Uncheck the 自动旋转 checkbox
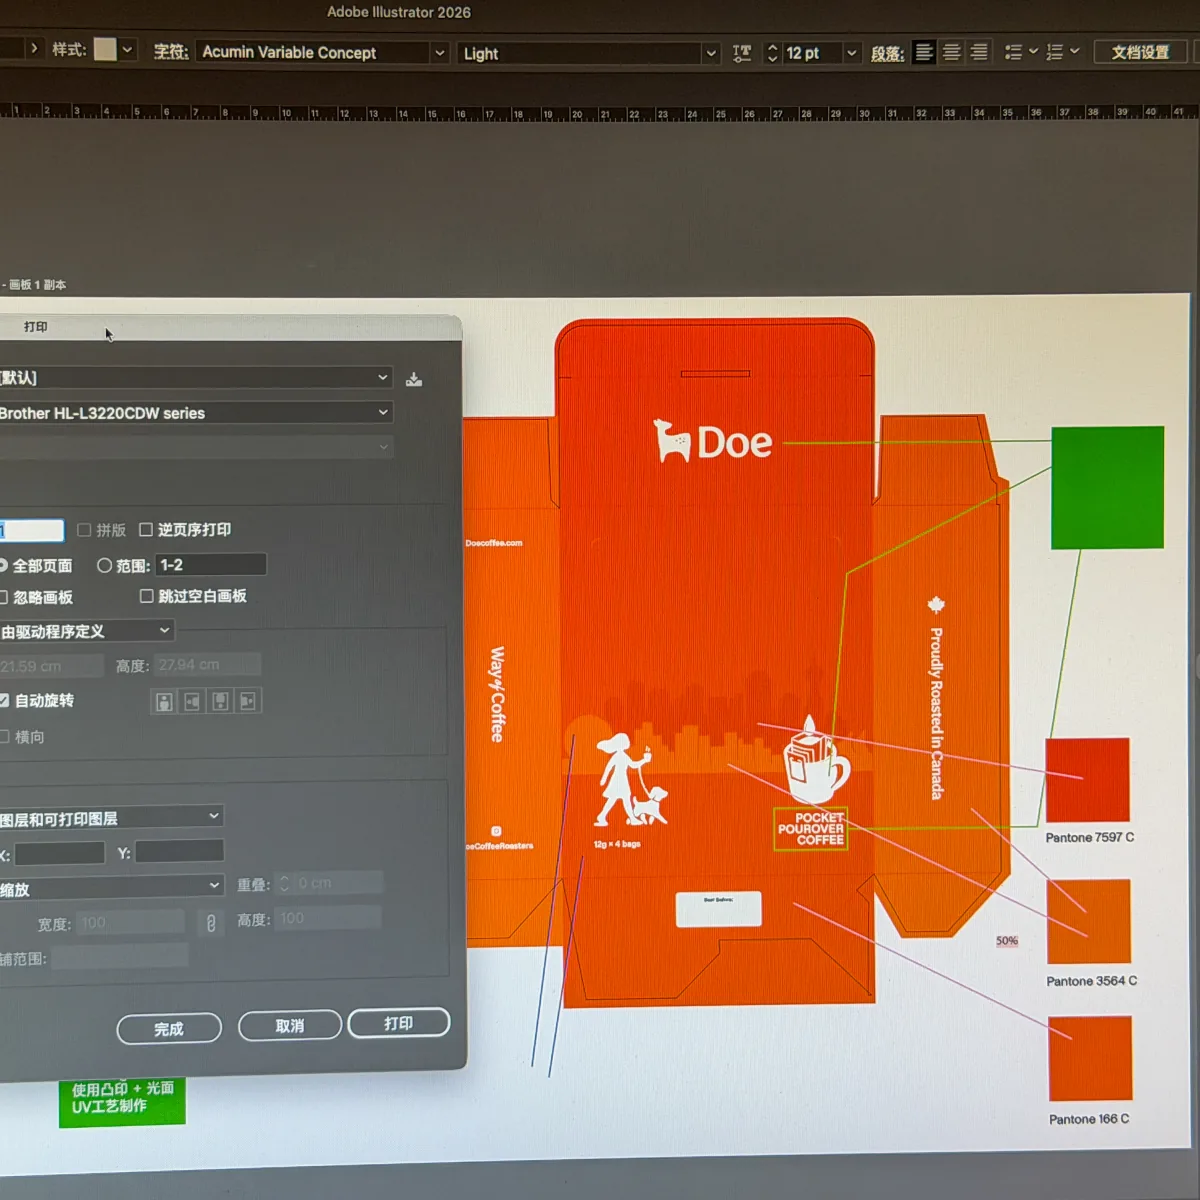This screenshot has width=1200, height=1200. [x=3, y=700]
